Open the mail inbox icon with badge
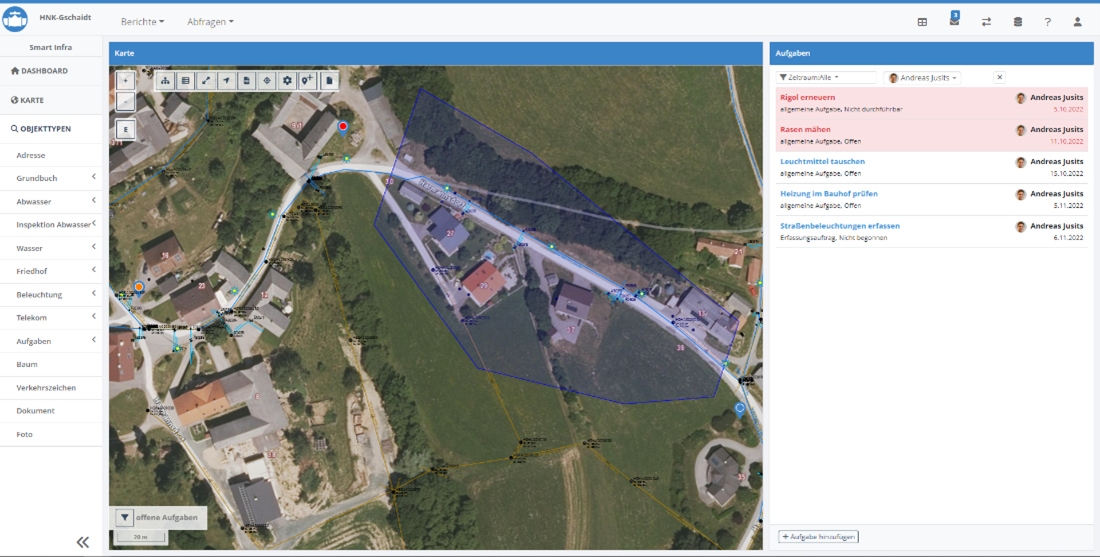This screenshot has width=1100, height=557. pos(954,20)
